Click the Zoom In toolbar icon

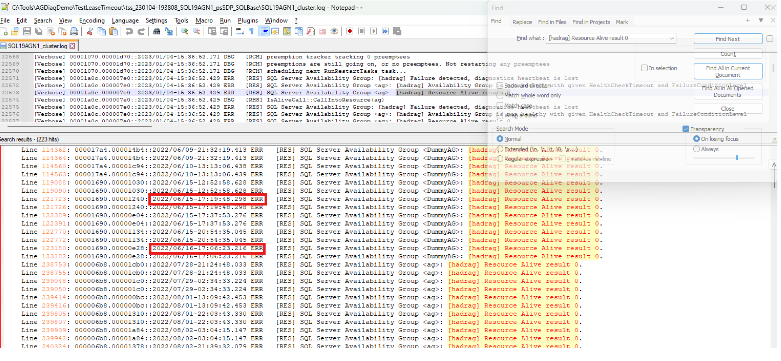[185, 31]
